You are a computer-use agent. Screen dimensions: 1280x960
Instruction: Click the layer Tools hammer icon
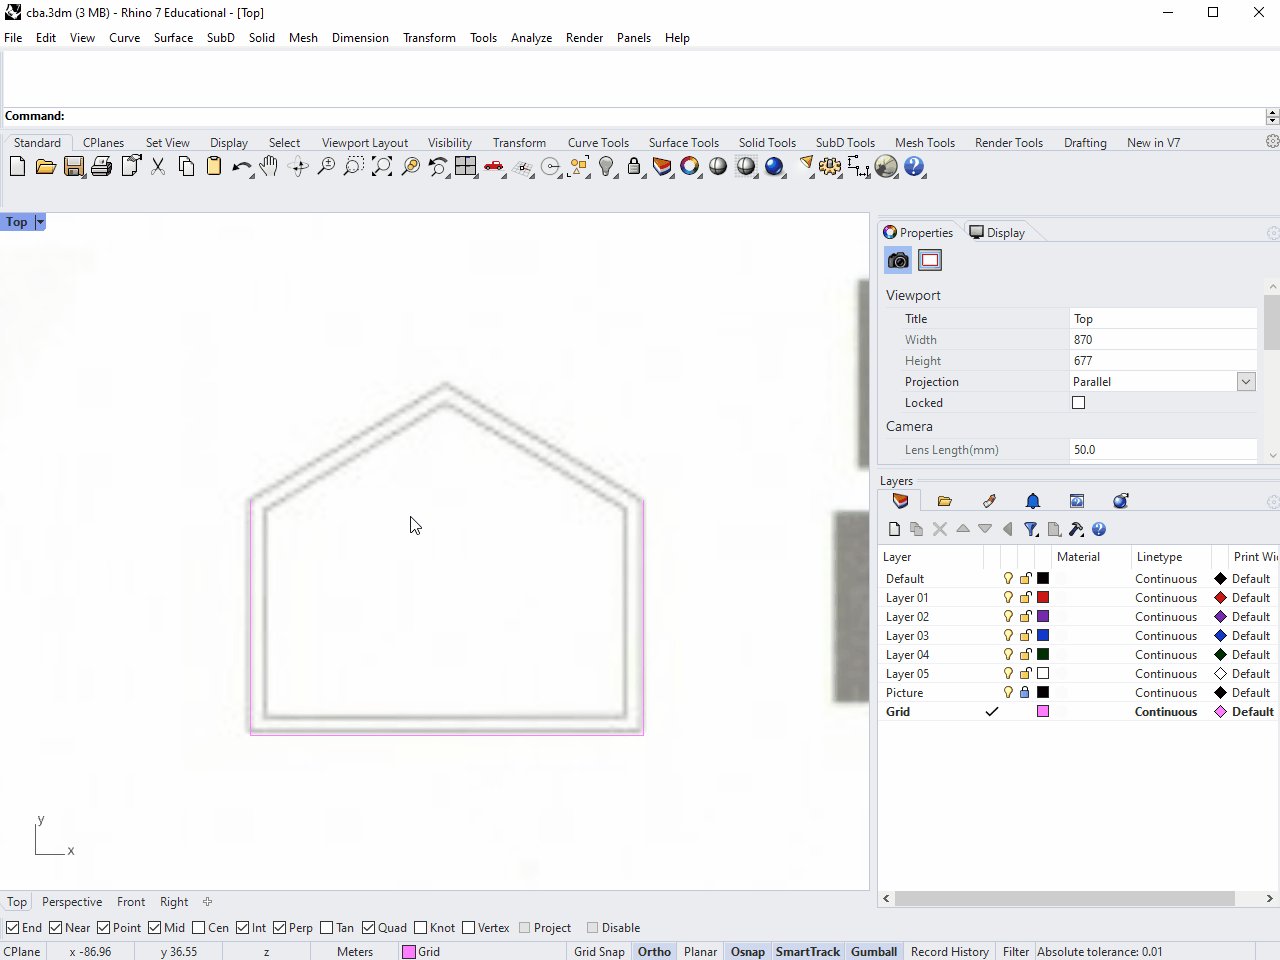pyautogui.click(x=1076, y=529)
